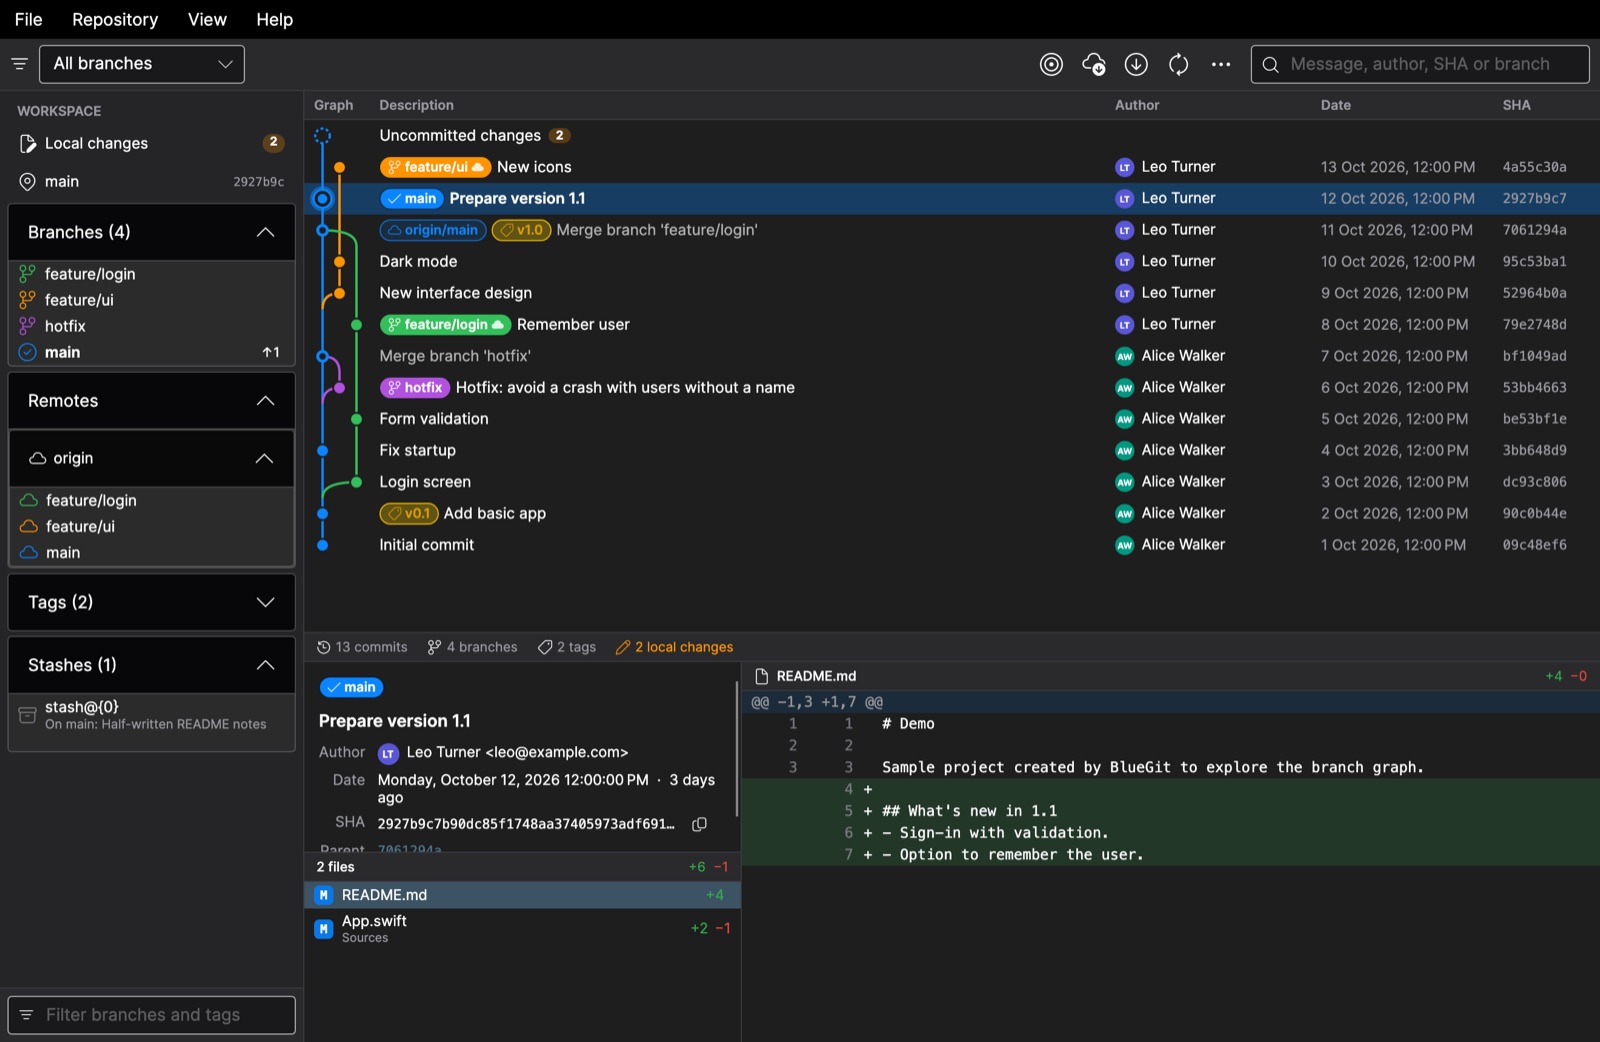Click the 2 tags summary button
The height and width of the screenshot is (1042, 1600).
[x=567, y=647]
